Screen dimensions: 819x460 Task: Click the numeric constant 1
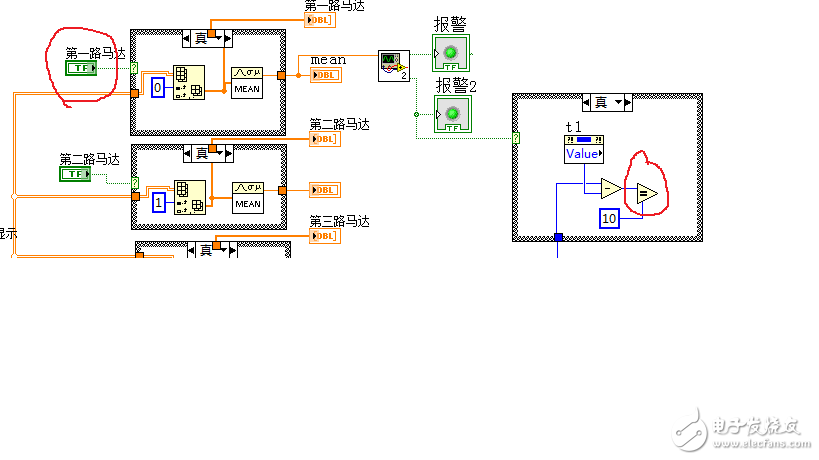point(159,202)
